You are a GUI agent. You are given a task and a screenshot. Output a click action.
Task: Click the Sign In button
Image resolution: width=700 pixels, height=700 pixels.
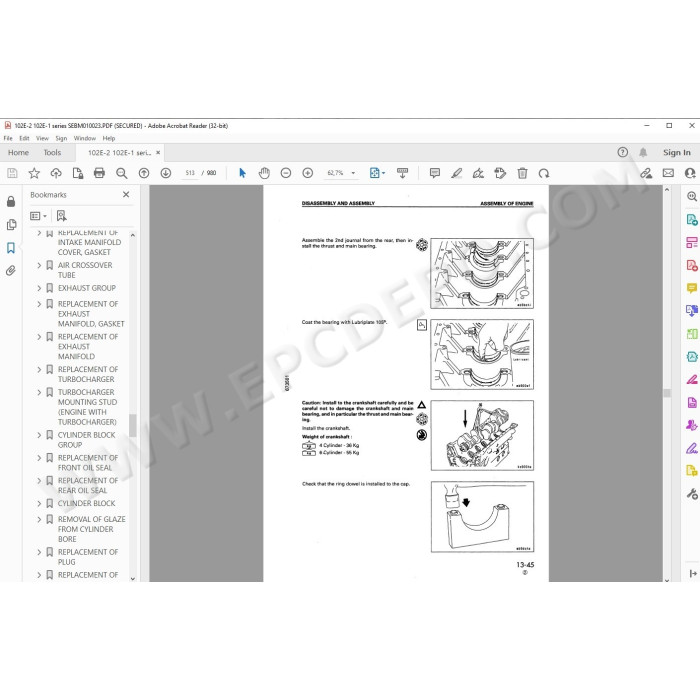click(677, 153)
